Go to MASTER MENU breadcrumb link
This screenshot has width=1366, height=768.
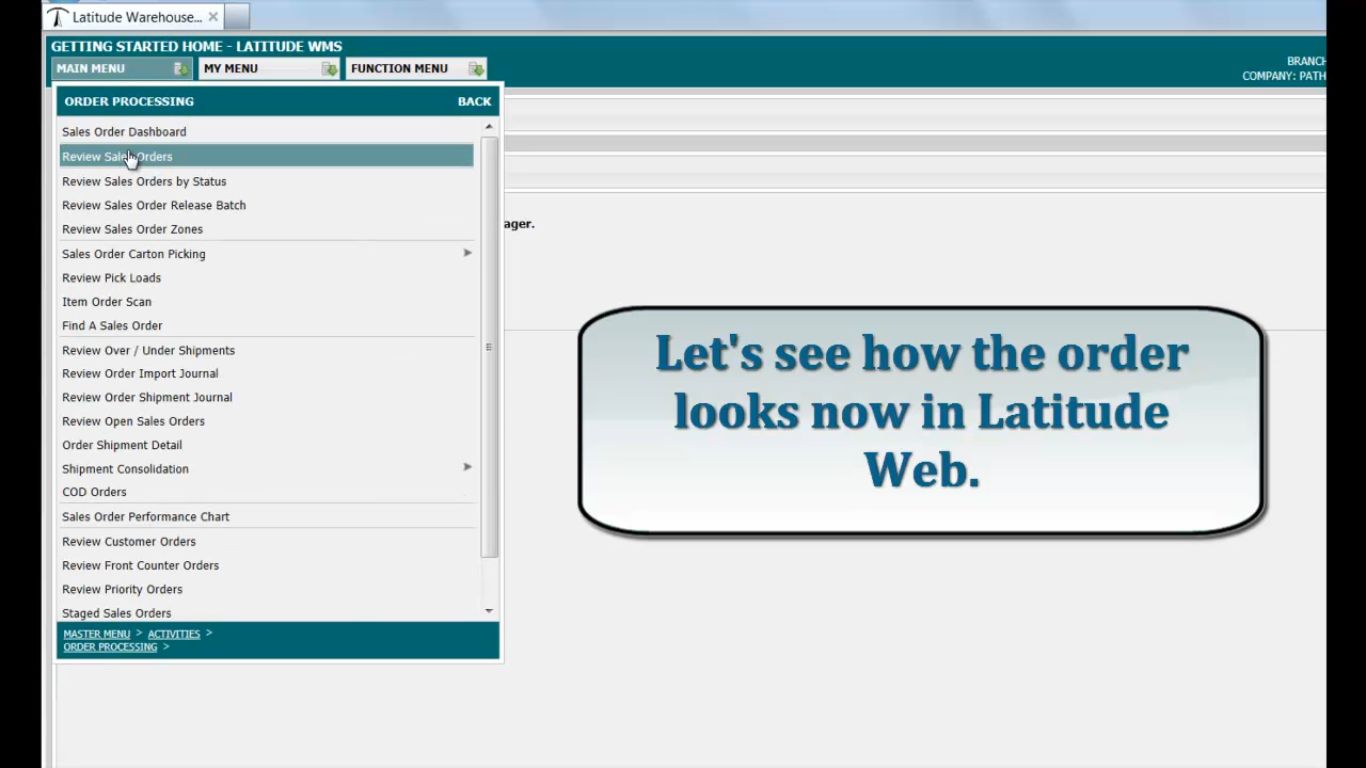click(x=97, y=634)
